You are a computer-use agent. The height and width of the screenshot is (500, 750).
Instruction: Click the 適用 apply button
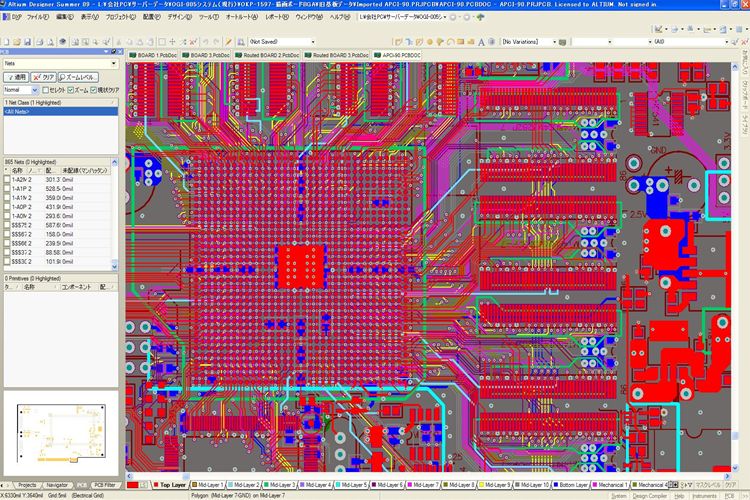click(x=16, y=77)
